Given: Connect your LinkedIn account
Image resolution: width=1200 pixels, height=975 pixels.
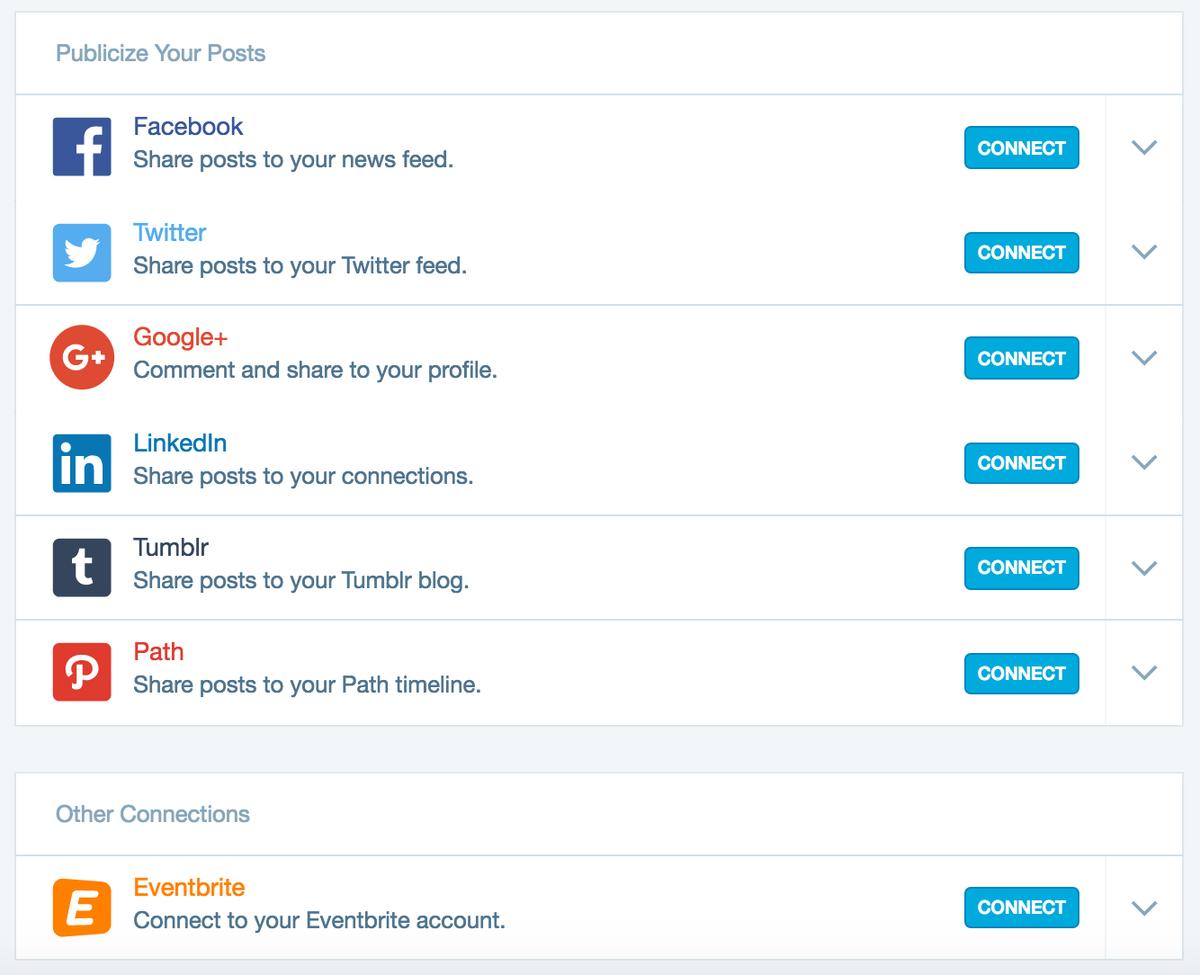Looking at the screenshot, I should tap(1021, 463).
